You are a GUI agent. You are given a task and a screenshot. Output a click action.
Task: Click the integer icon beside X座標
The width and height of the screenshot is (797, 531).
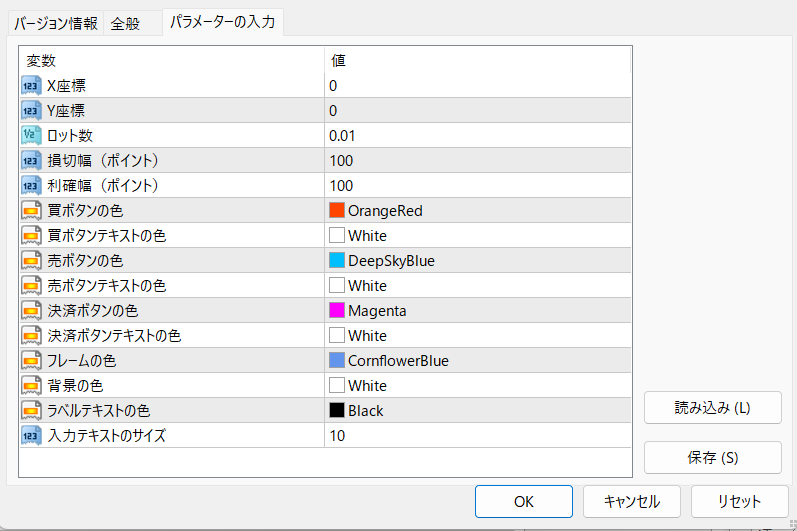click(x=30, y=86)
